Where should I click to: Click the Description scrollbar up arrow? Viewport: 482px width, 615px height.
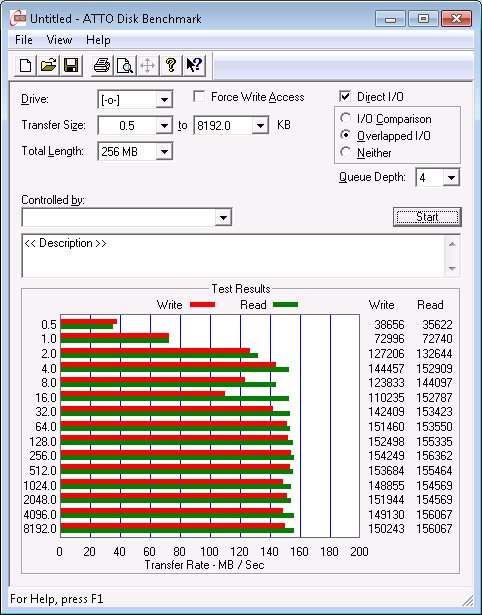(452, 244)
